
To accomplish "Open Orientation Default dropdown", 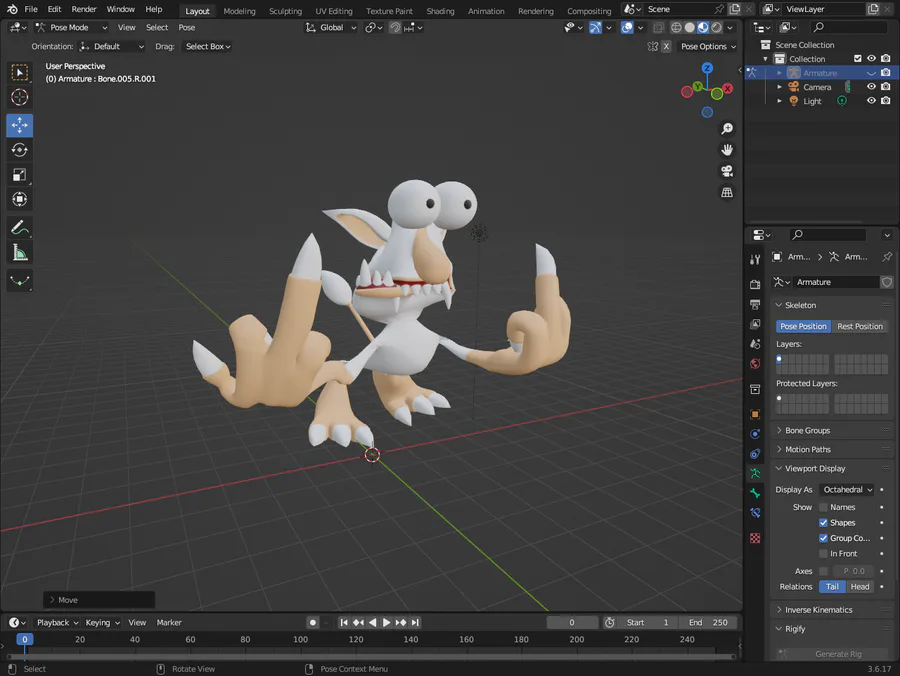I will click(112, 46).
